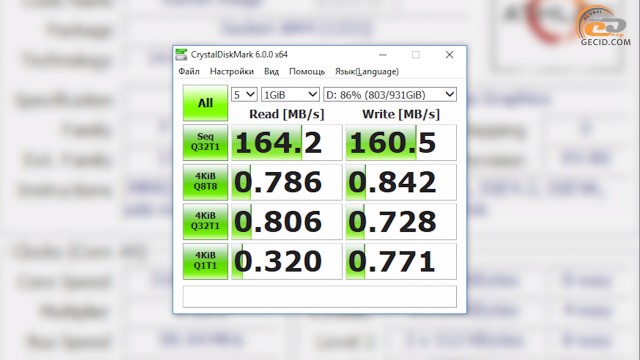Start the Seq Q32T1 test
The image size is (640, 360).
[x=205, y=142]
